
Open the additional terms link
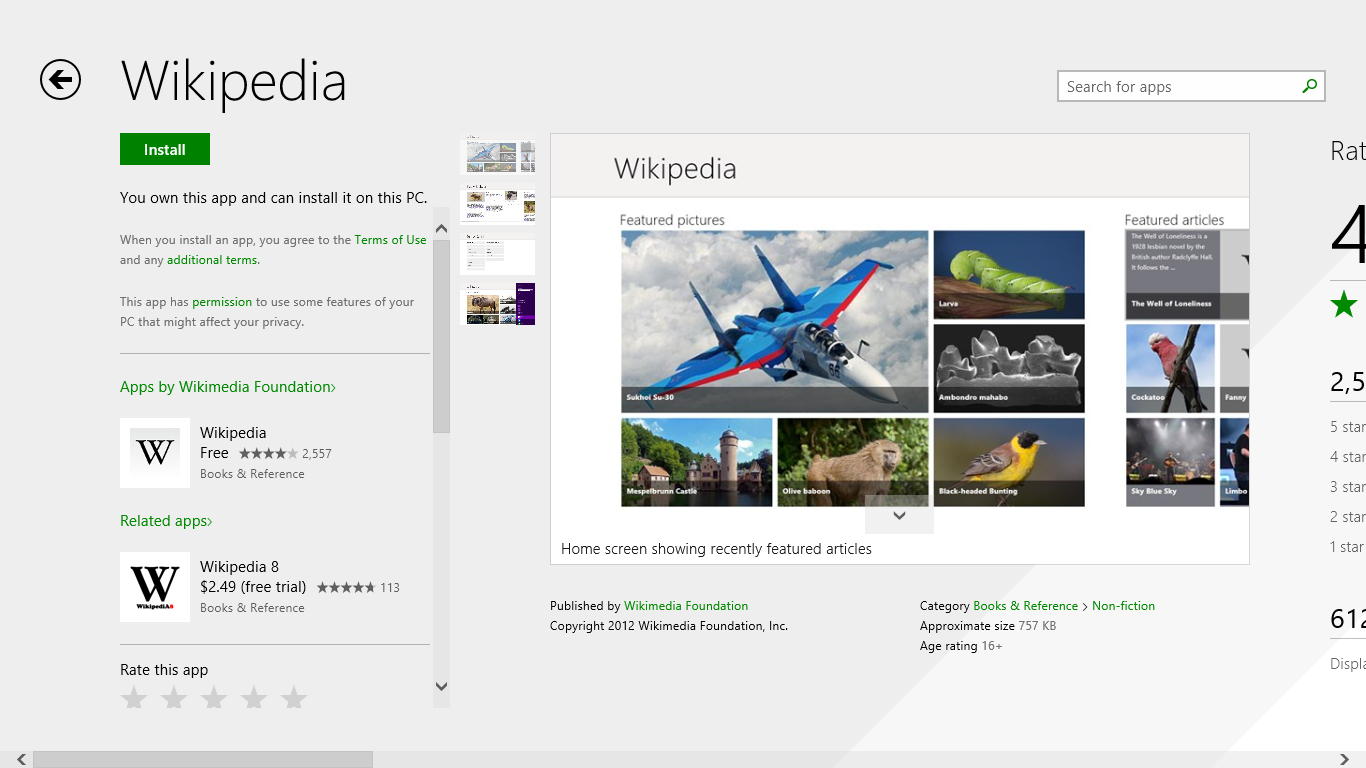tap(212, 260)
